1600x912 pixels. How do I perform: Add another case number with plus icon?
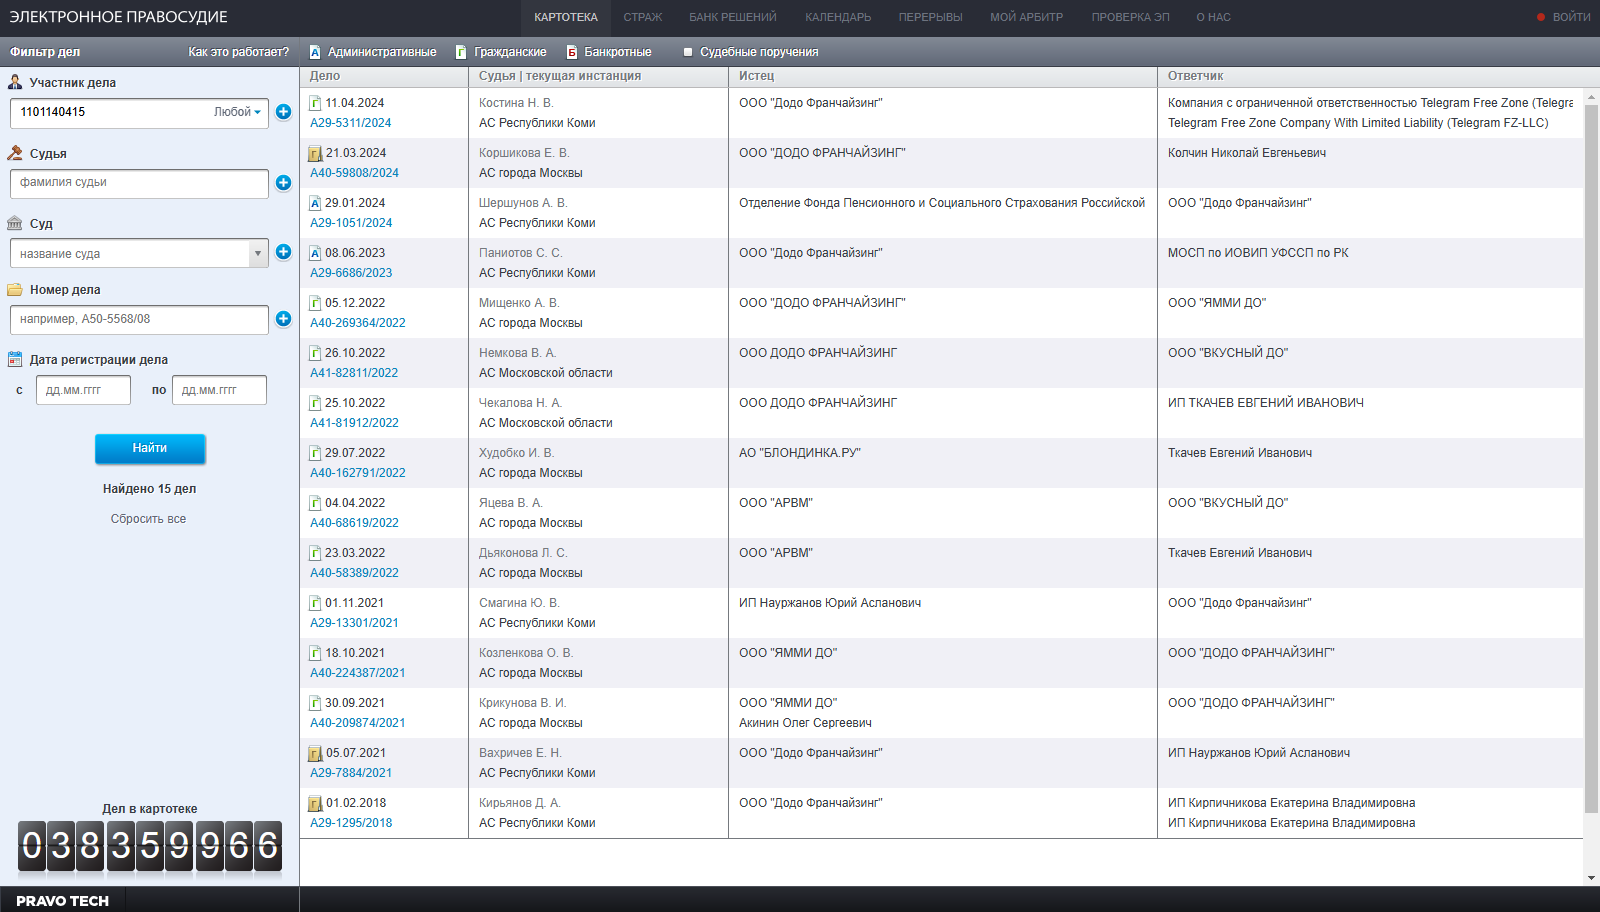pos(284,319)
